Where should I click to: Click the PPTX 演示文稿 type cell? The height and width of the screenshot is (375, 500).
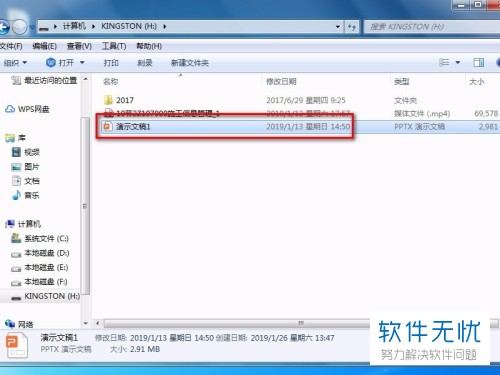pyautogui.click(x=419, y=127)
